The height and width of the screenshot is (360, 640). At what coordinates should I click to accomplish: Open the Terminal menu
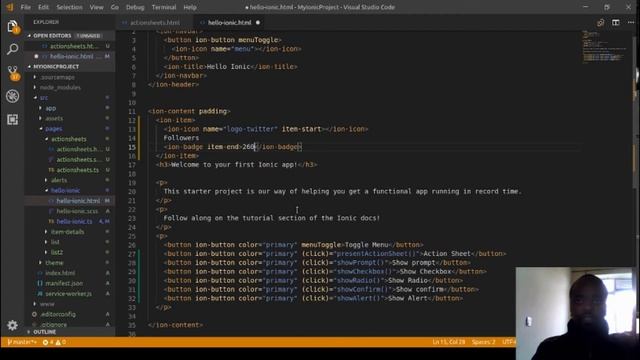(x=164, y=7)
